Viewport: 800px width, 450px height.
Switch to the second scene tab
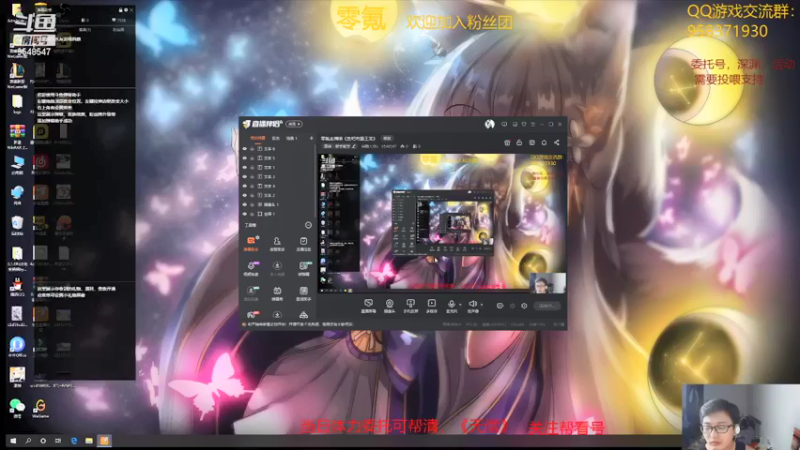click(276, 138)
